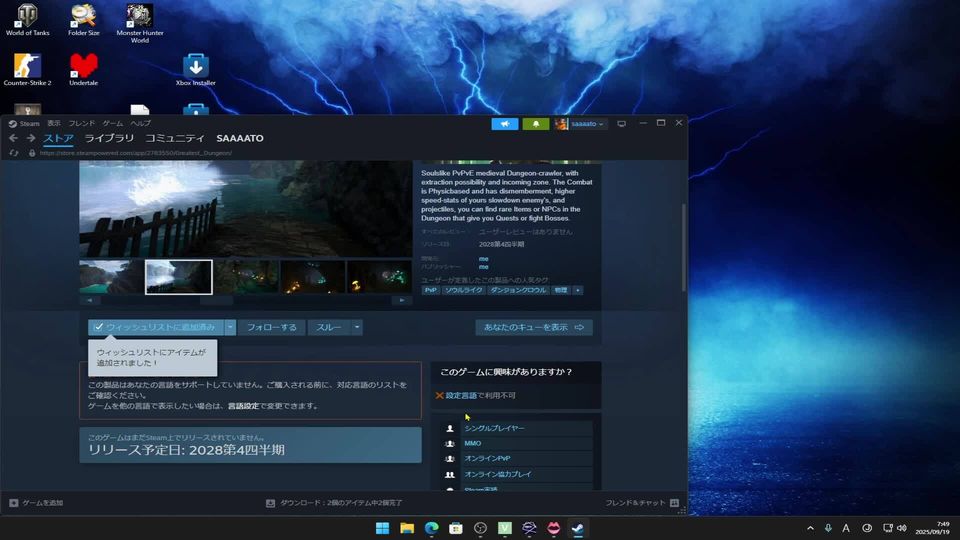This screenshot has width=960, height=540.
Task: Click ソウルライク tag
Action: [x=463, y=290]
